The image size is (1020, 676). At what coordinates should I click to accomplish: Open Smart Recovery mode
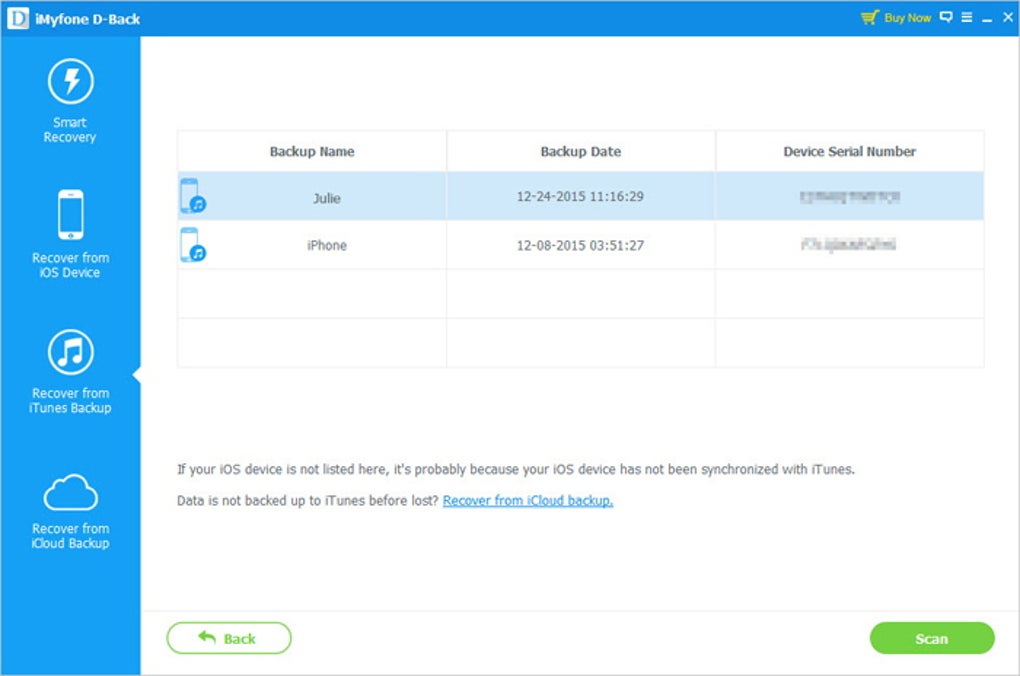[x=70, y=101]
